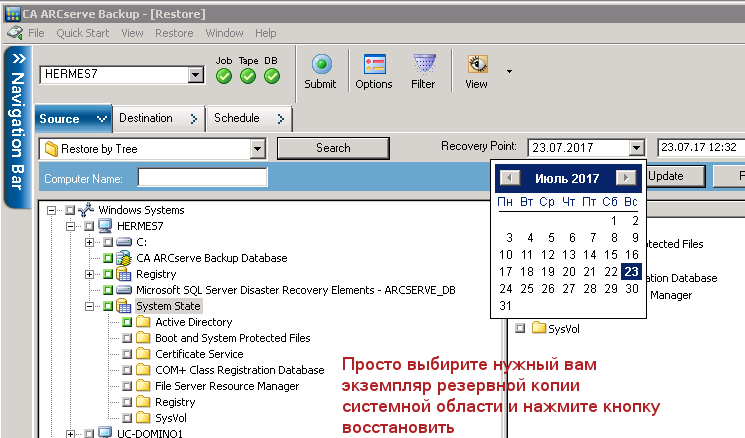745x438 pixels.
Task: Expand the UC-DOMINO1 node
Action: coord(70,434)
